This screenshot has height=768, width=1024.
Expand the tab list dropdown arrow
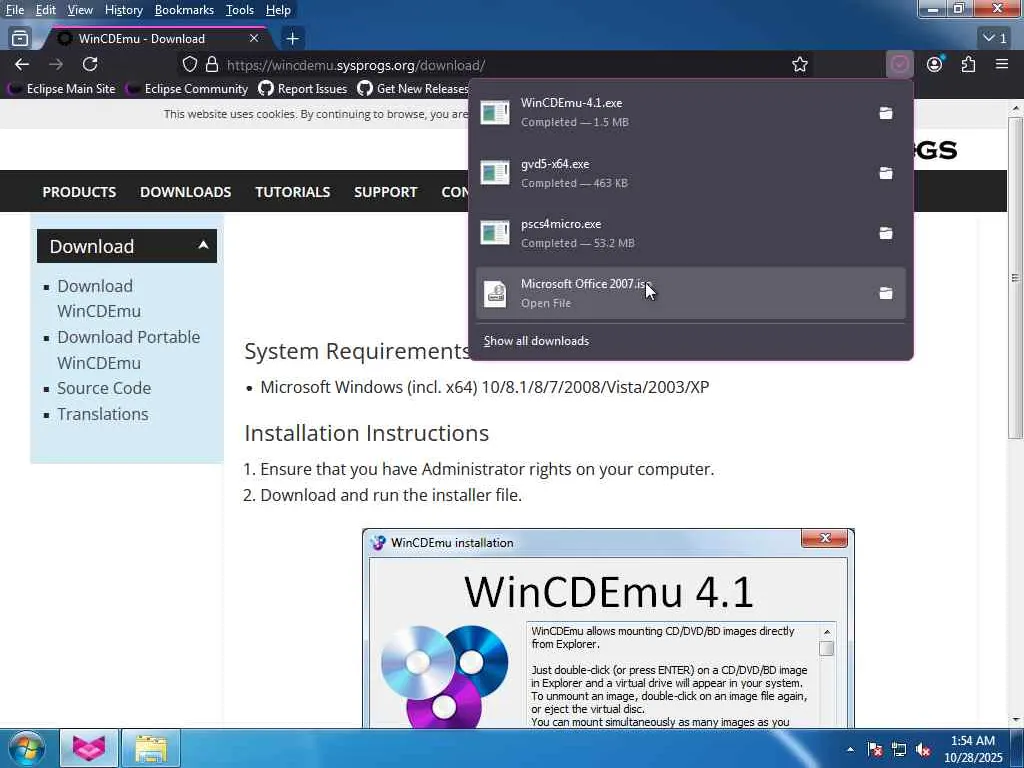pyautogui.click(x=995, y=39)
